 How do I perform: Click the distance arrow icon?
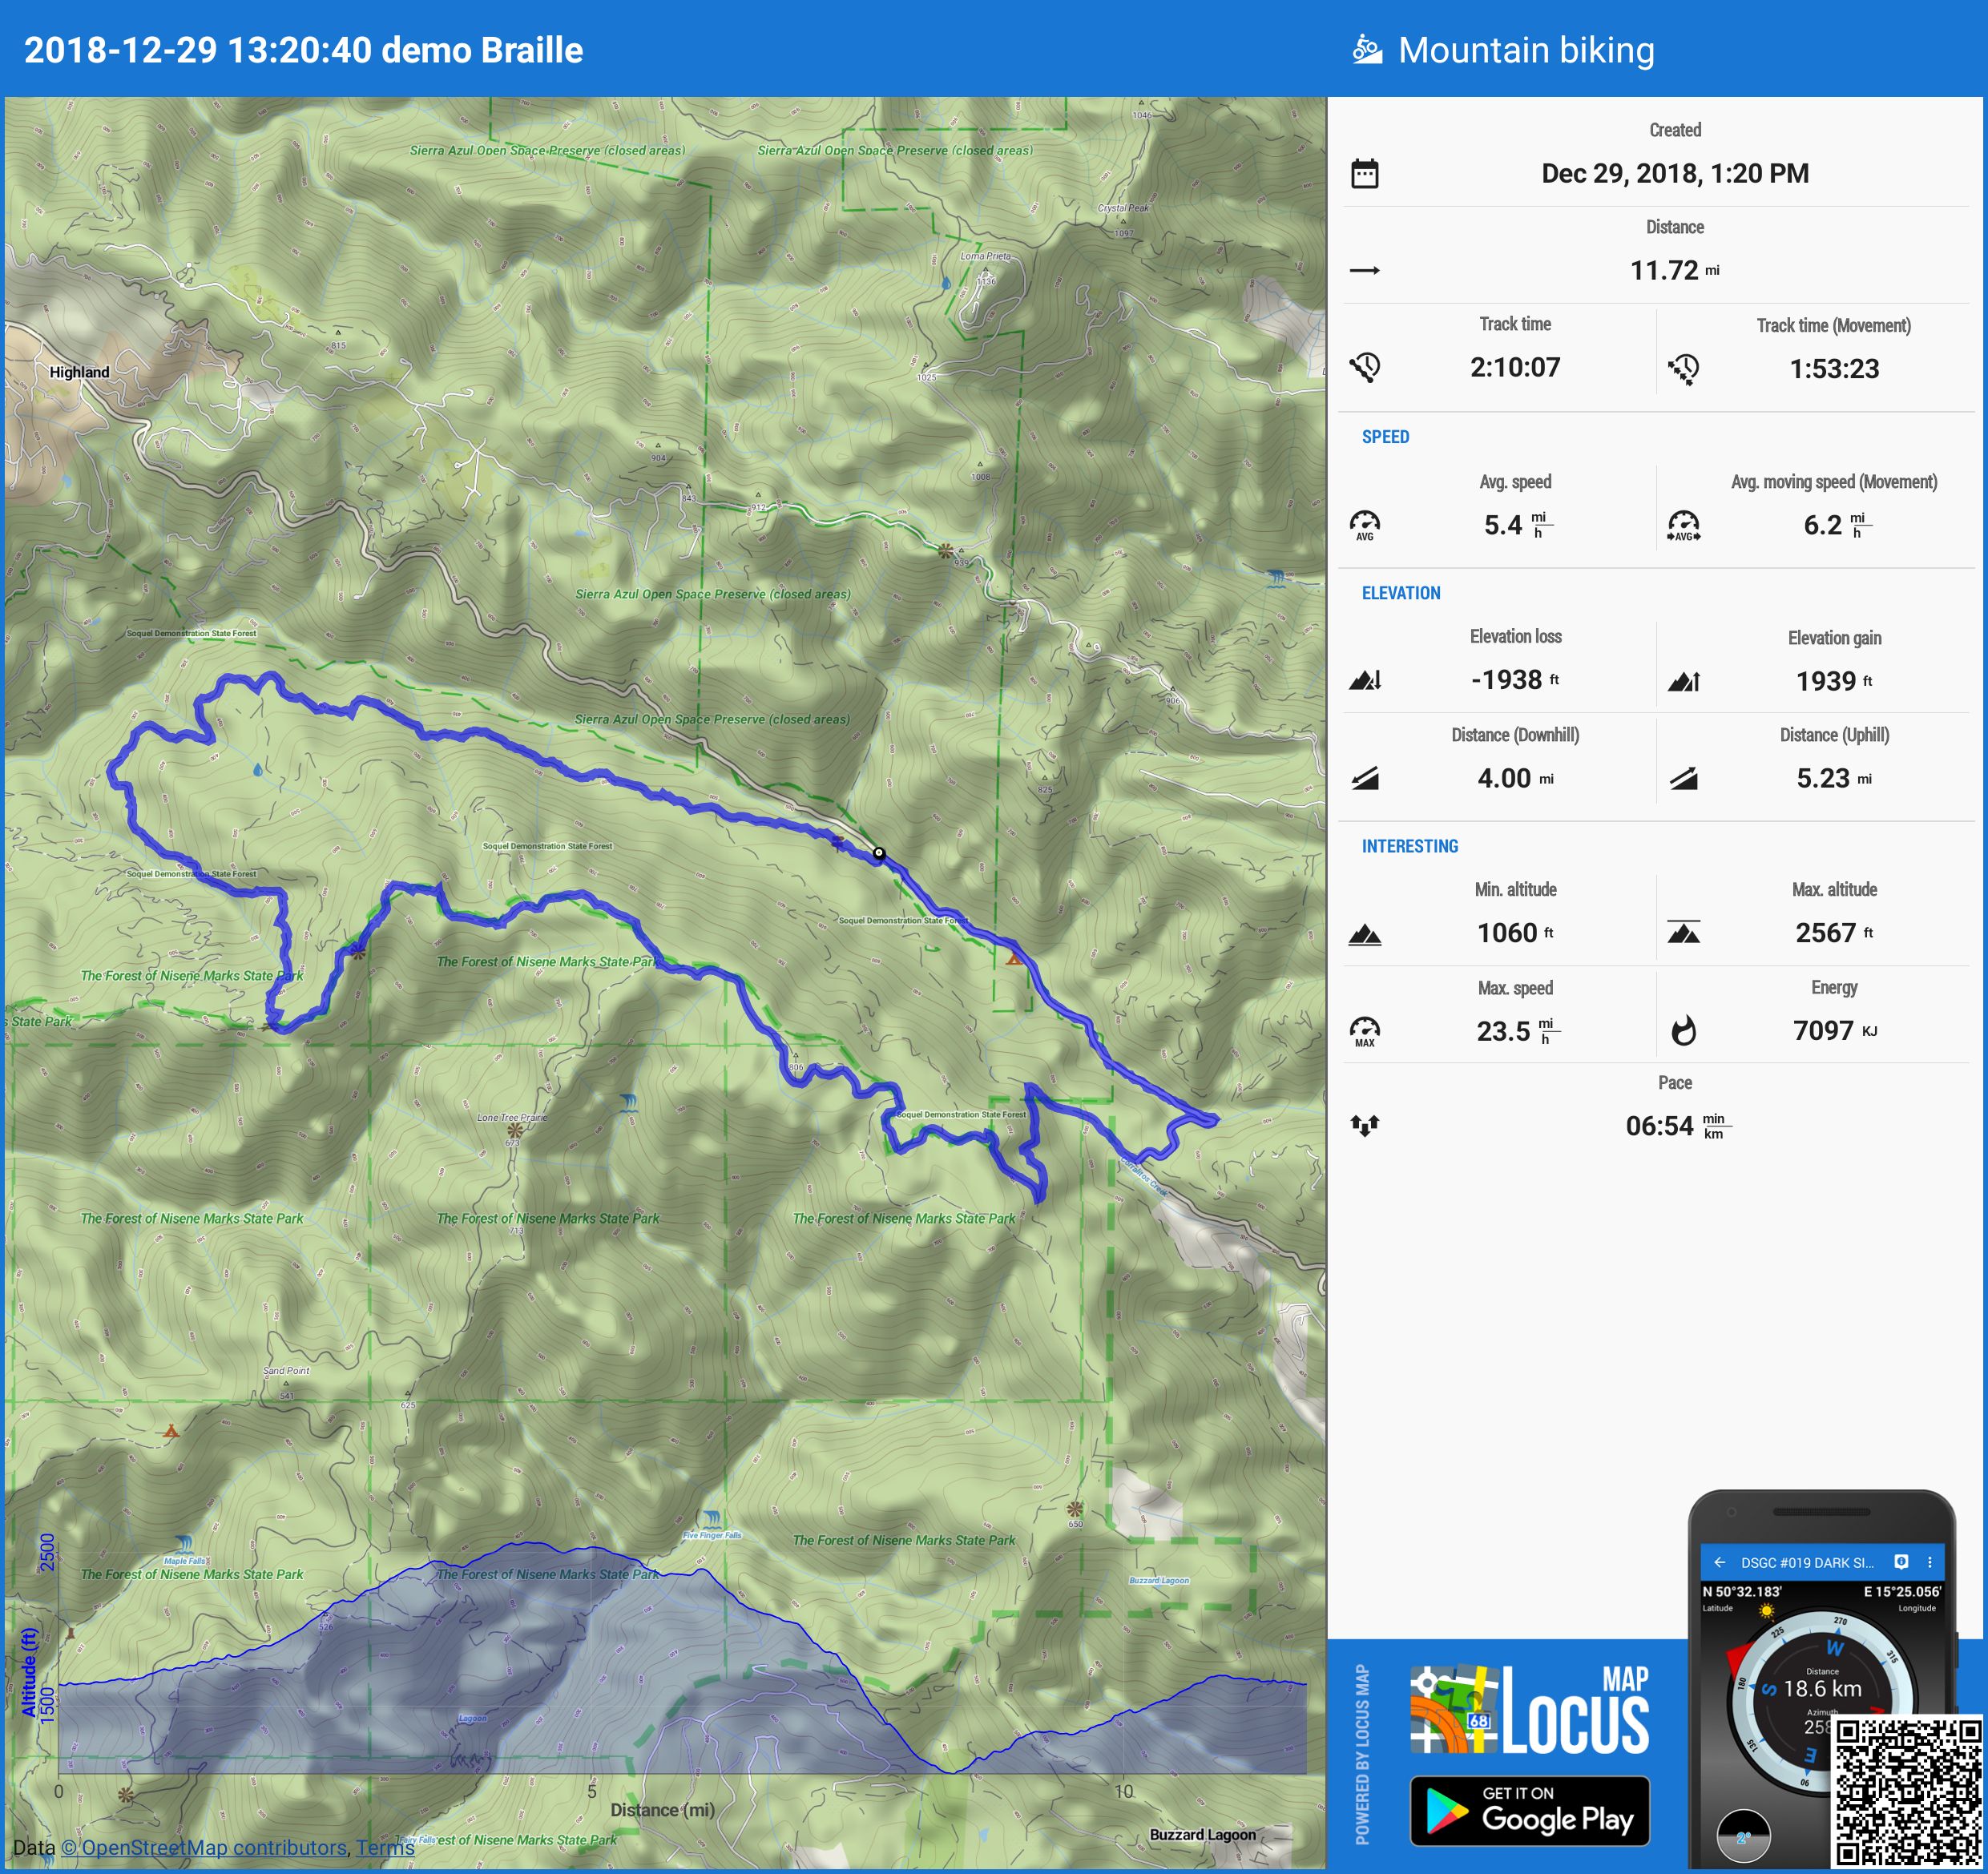point(1365,270)
